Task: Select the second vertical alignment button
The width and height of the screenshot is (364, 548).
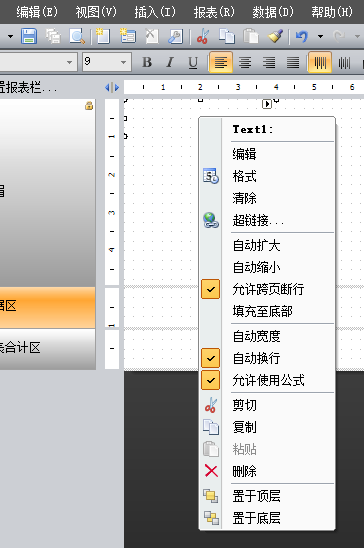Action: click(x=344, y=63)
